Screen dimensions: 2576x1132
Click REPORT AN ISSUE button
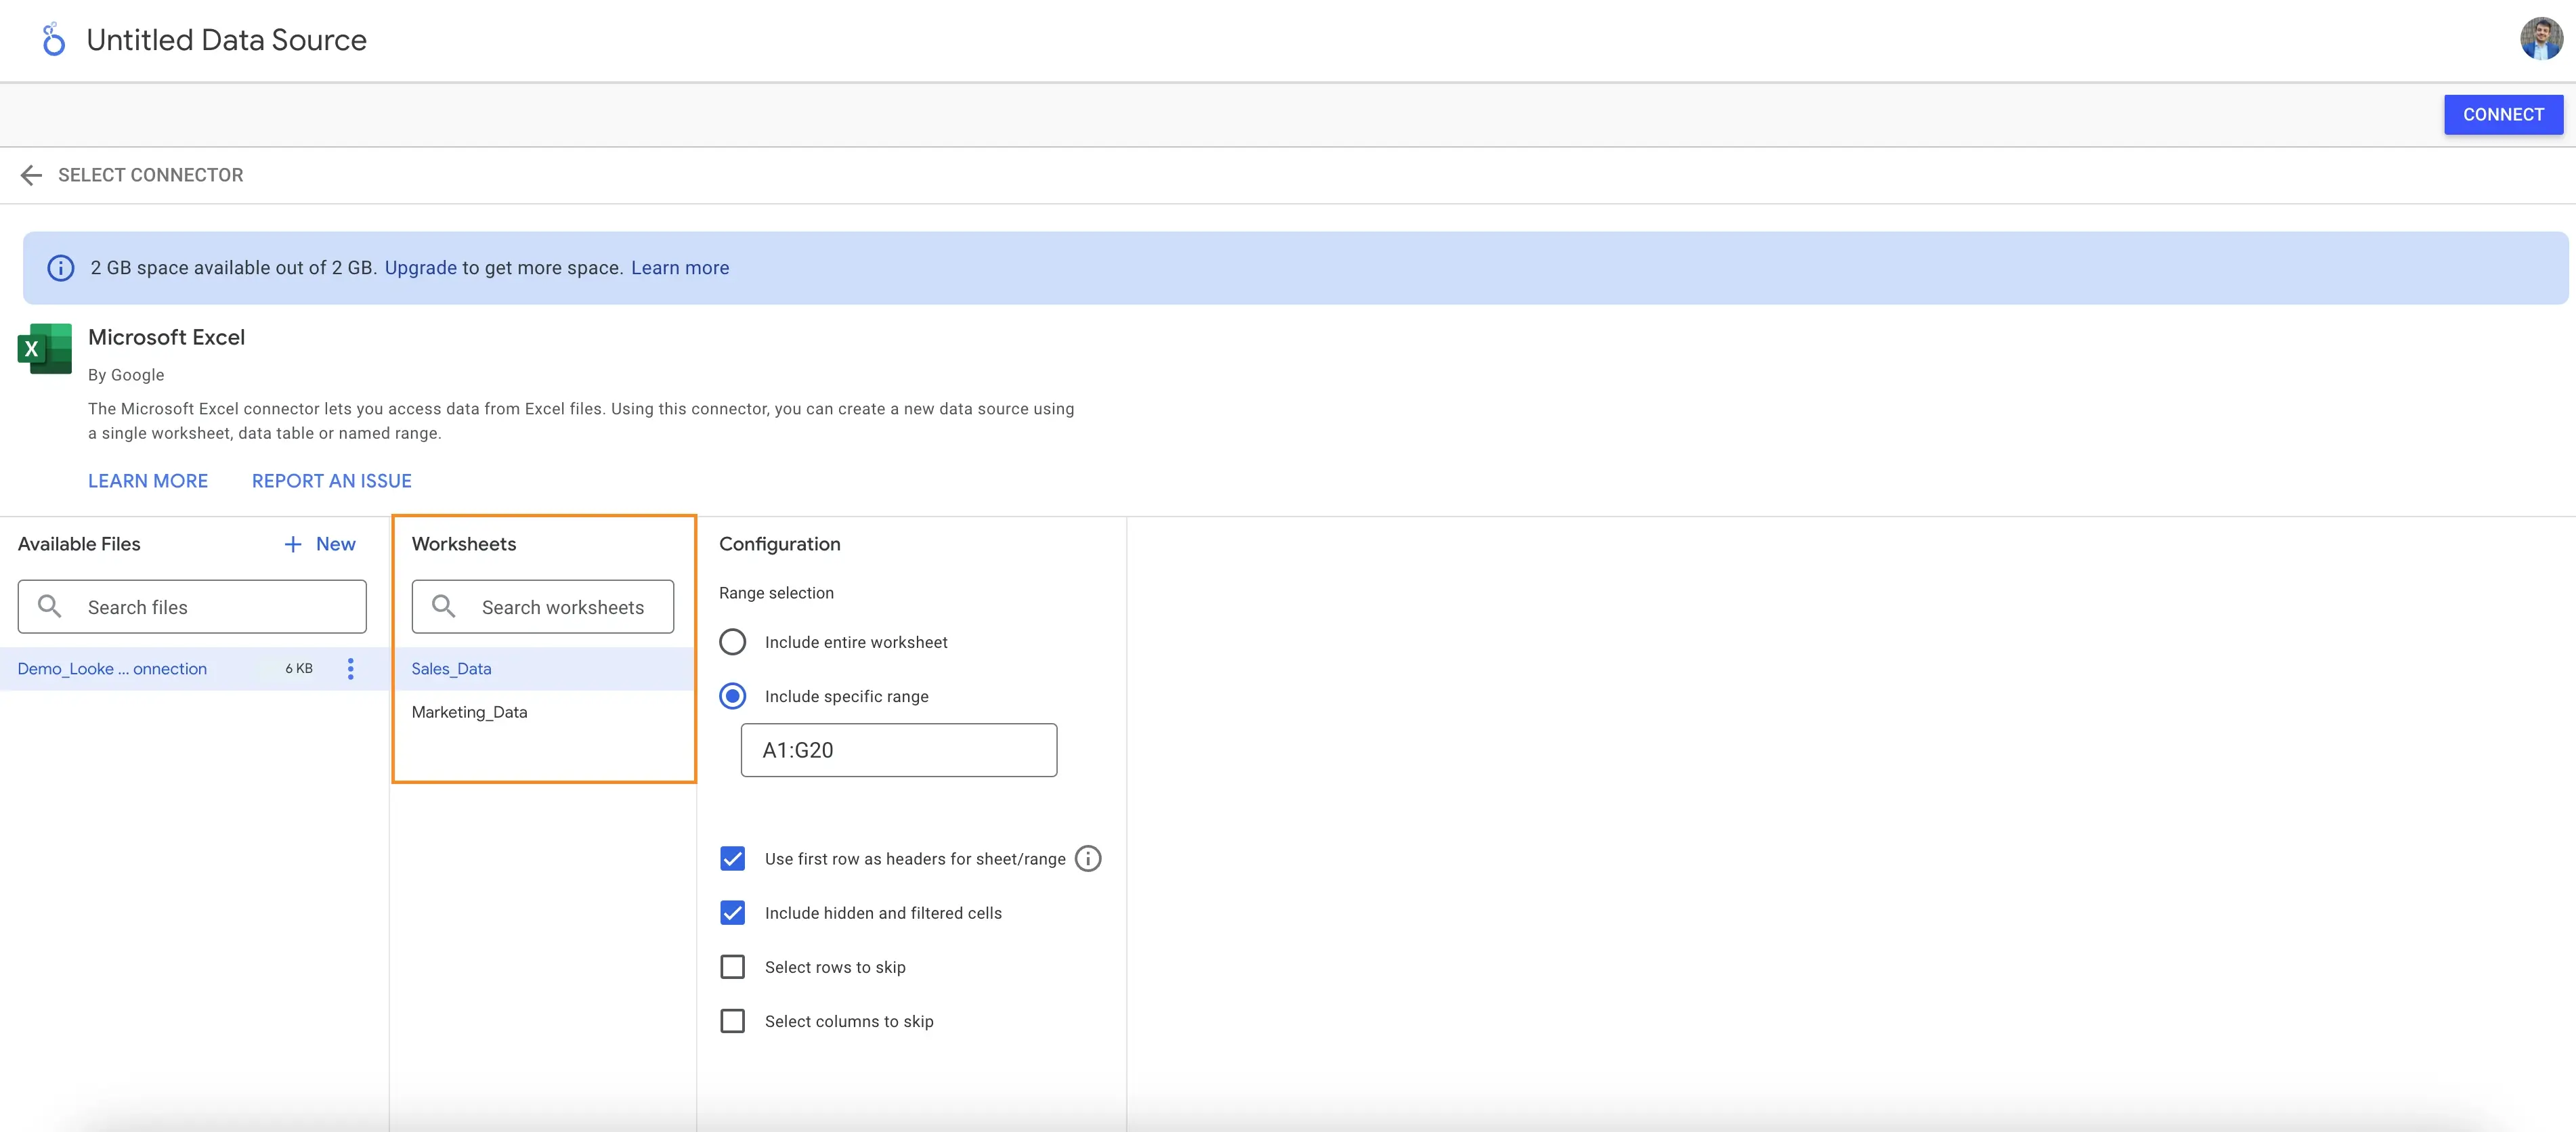(x=330, y=480)
